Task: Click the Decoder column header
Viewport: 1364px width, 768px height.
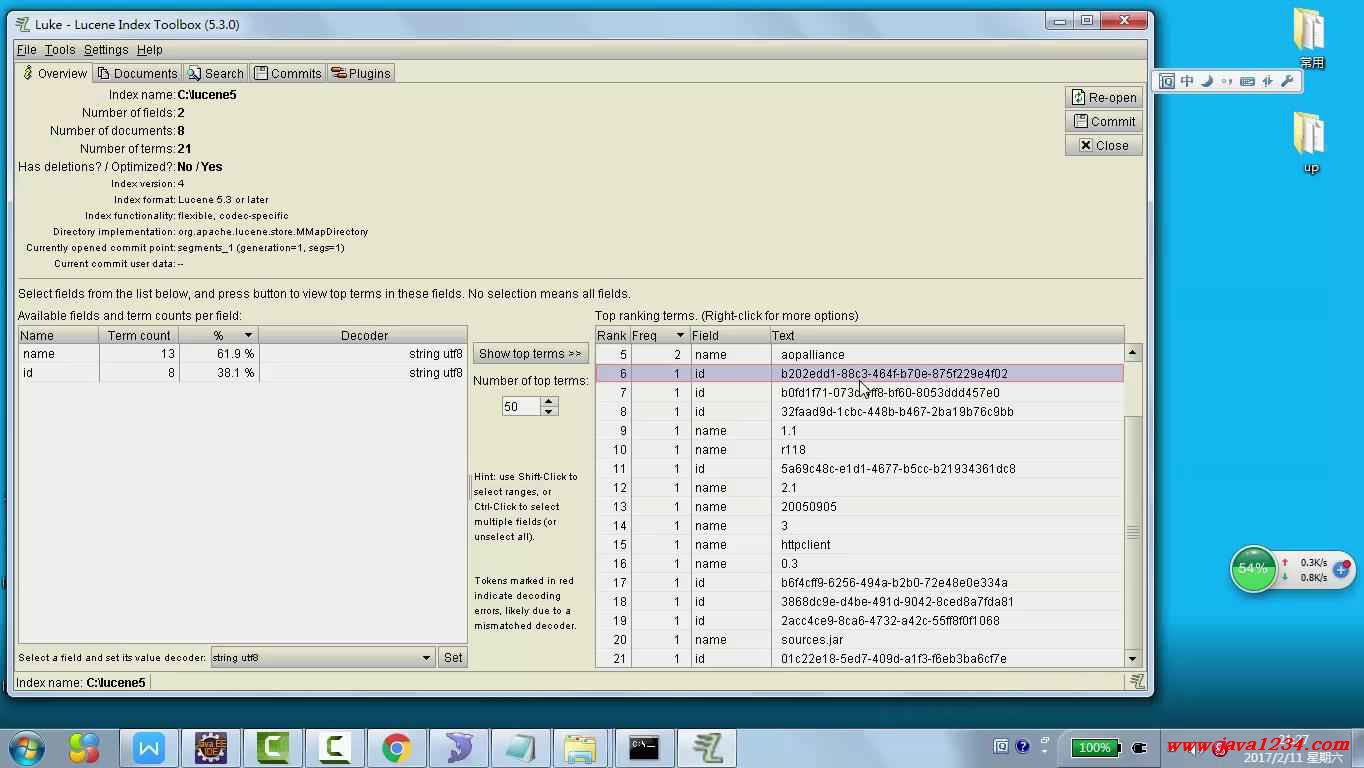Action: coord(363,335)
